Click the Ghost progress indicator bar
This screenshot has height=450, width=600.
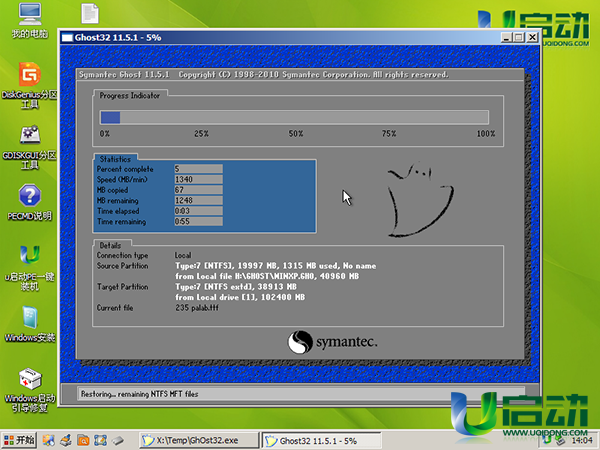(297, 118)
